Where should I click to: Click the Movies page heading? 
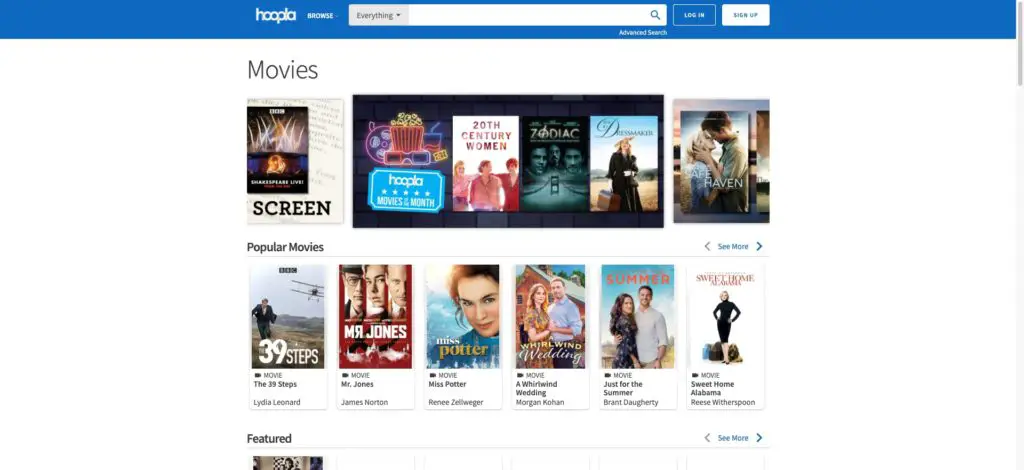[x=282, y=70]
